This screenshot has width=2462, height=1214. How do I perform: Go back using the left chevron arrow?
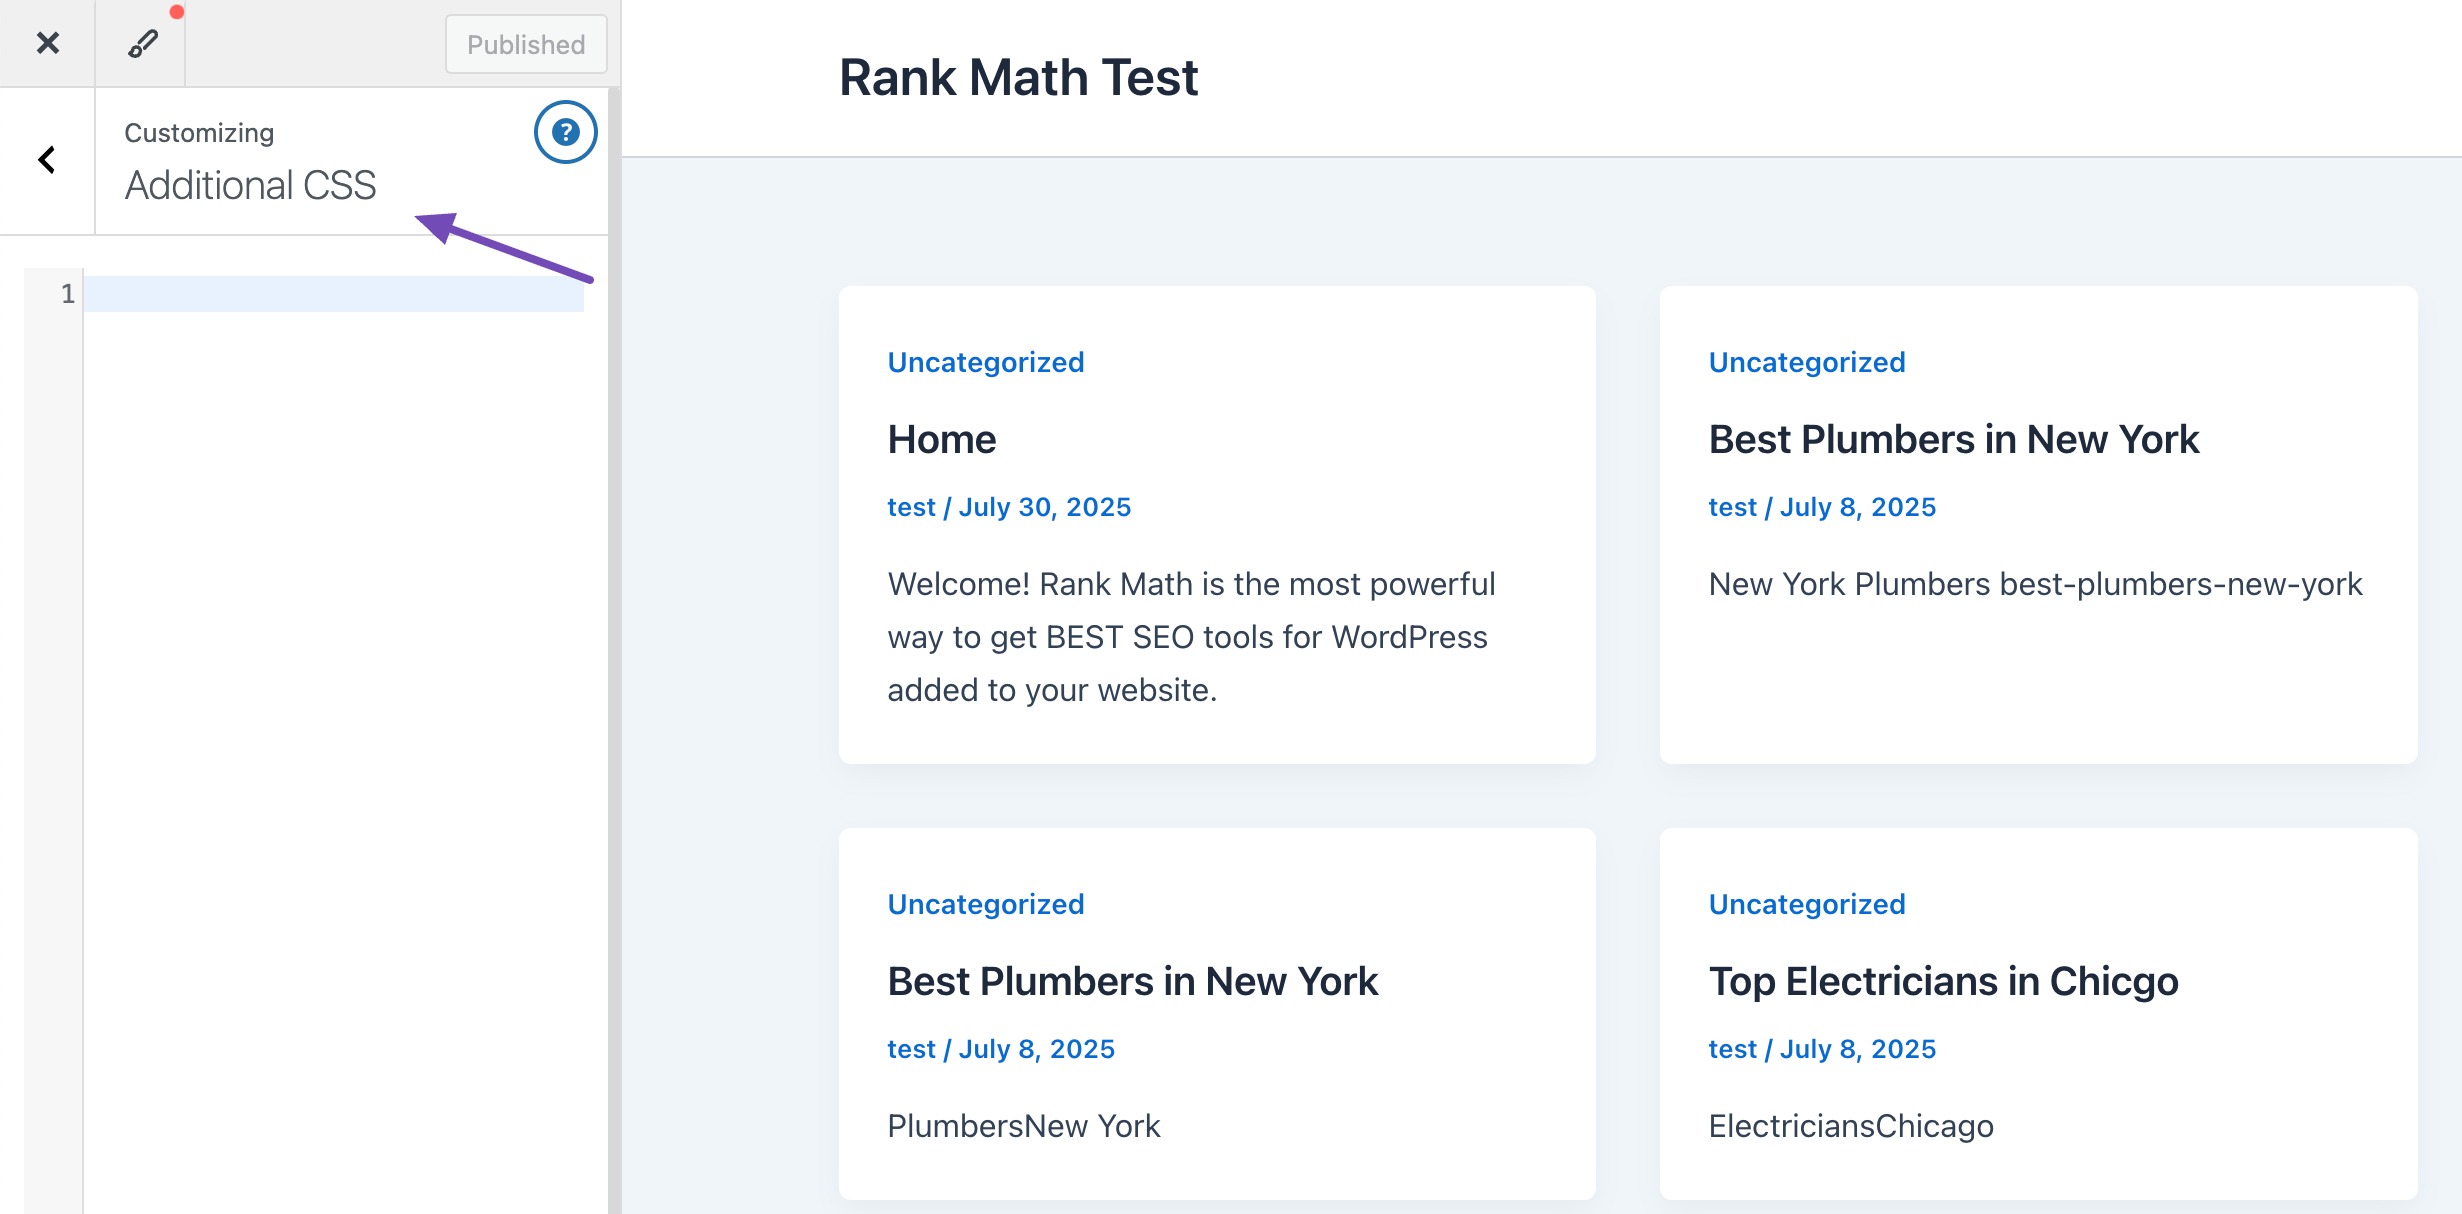click(47, 160)
